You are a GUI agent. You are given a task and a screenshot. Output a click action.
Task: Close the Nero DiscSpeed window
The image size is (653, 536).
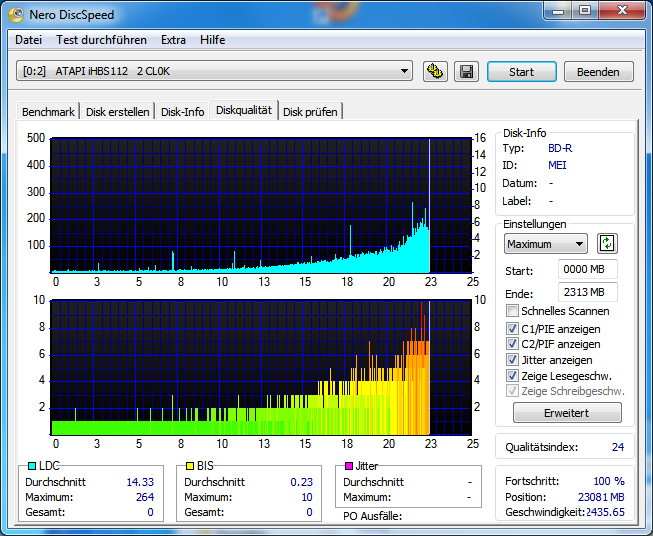(x=622, y=11)
